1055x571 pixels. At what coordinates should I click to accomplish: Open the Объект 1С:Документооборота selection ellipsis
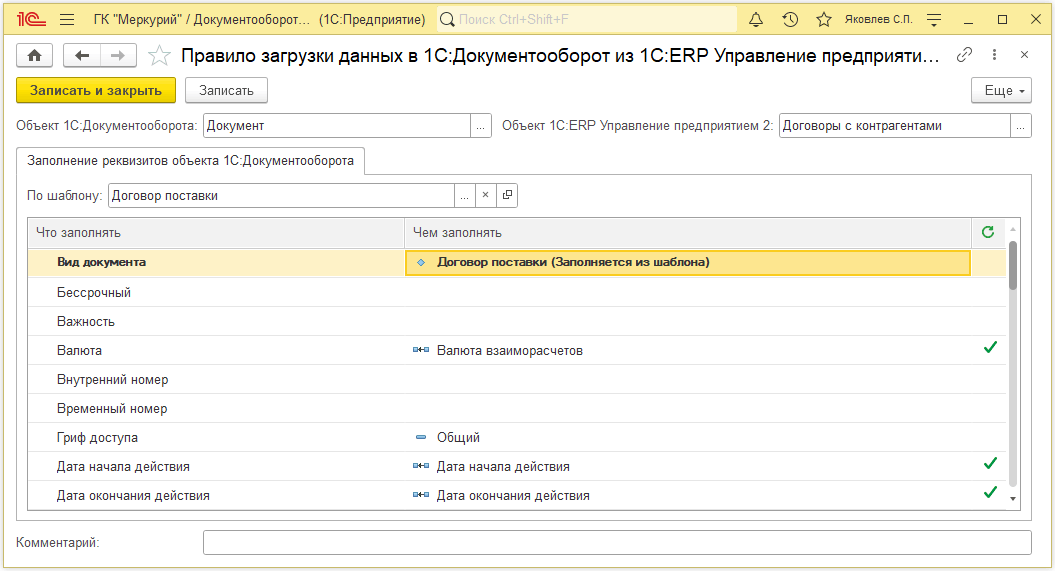click(x=480, y=126)
